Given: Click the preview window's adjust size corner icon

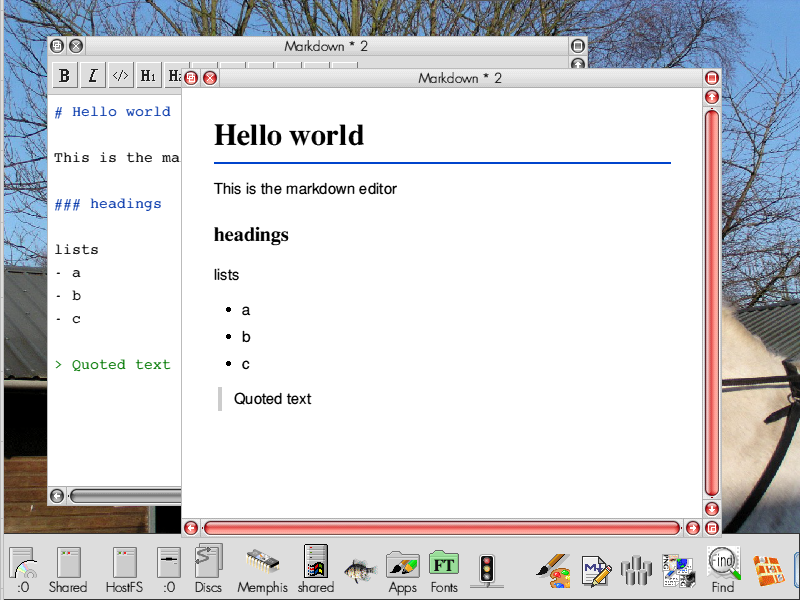Looking at the screenshot, I should 712,528.
